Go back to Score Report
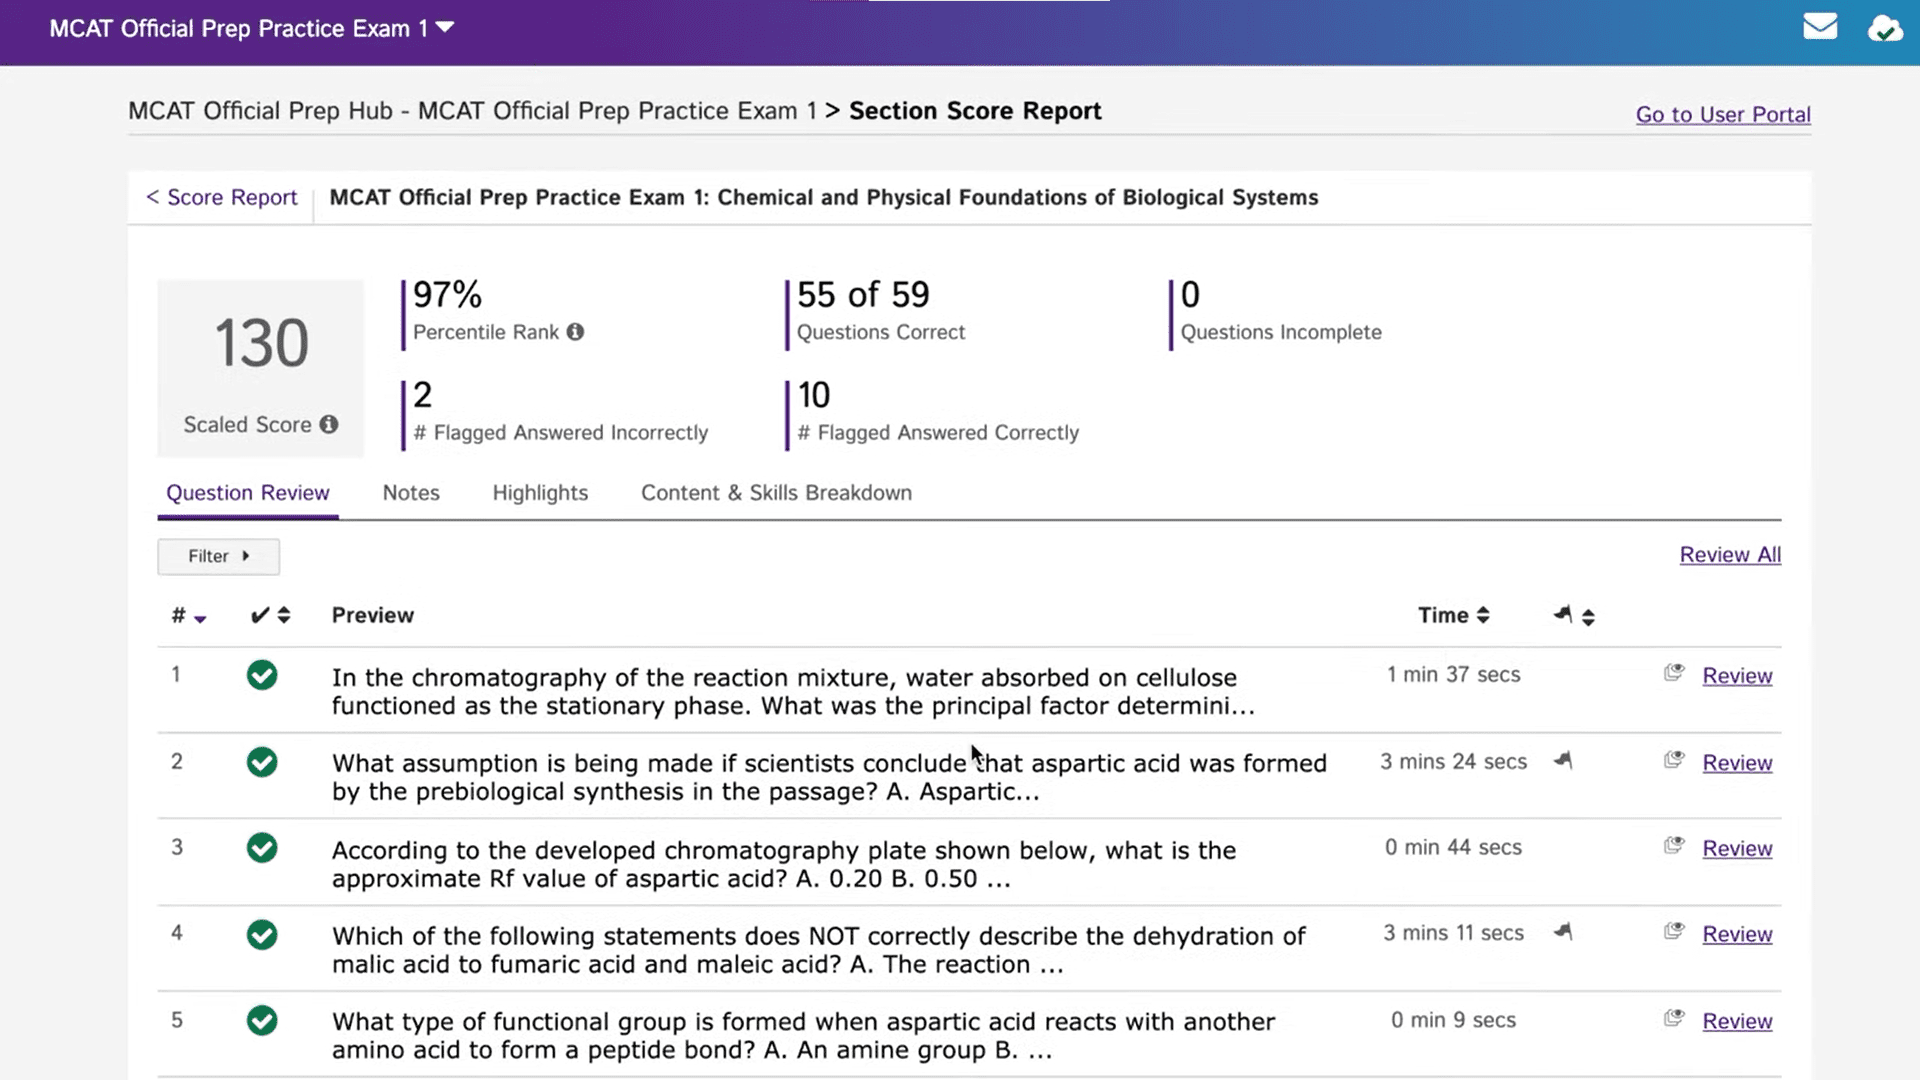 (221, 198)
